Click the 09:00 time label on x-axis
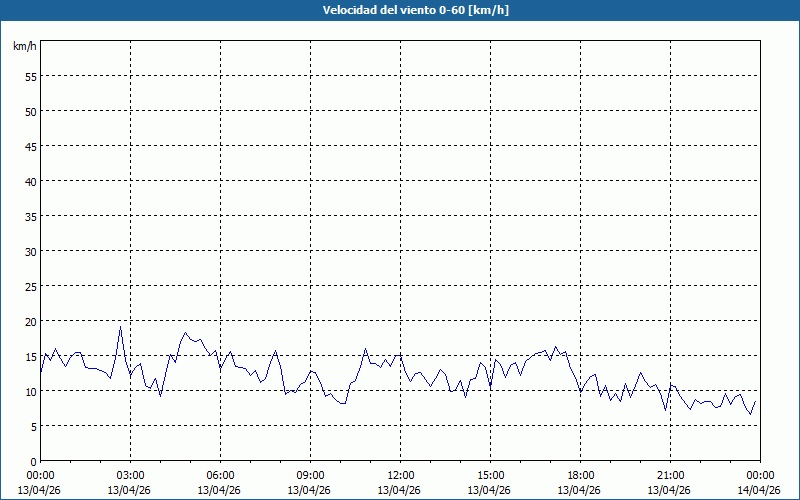800x500 pixels. pyautogui.click(x=310, y=475)
